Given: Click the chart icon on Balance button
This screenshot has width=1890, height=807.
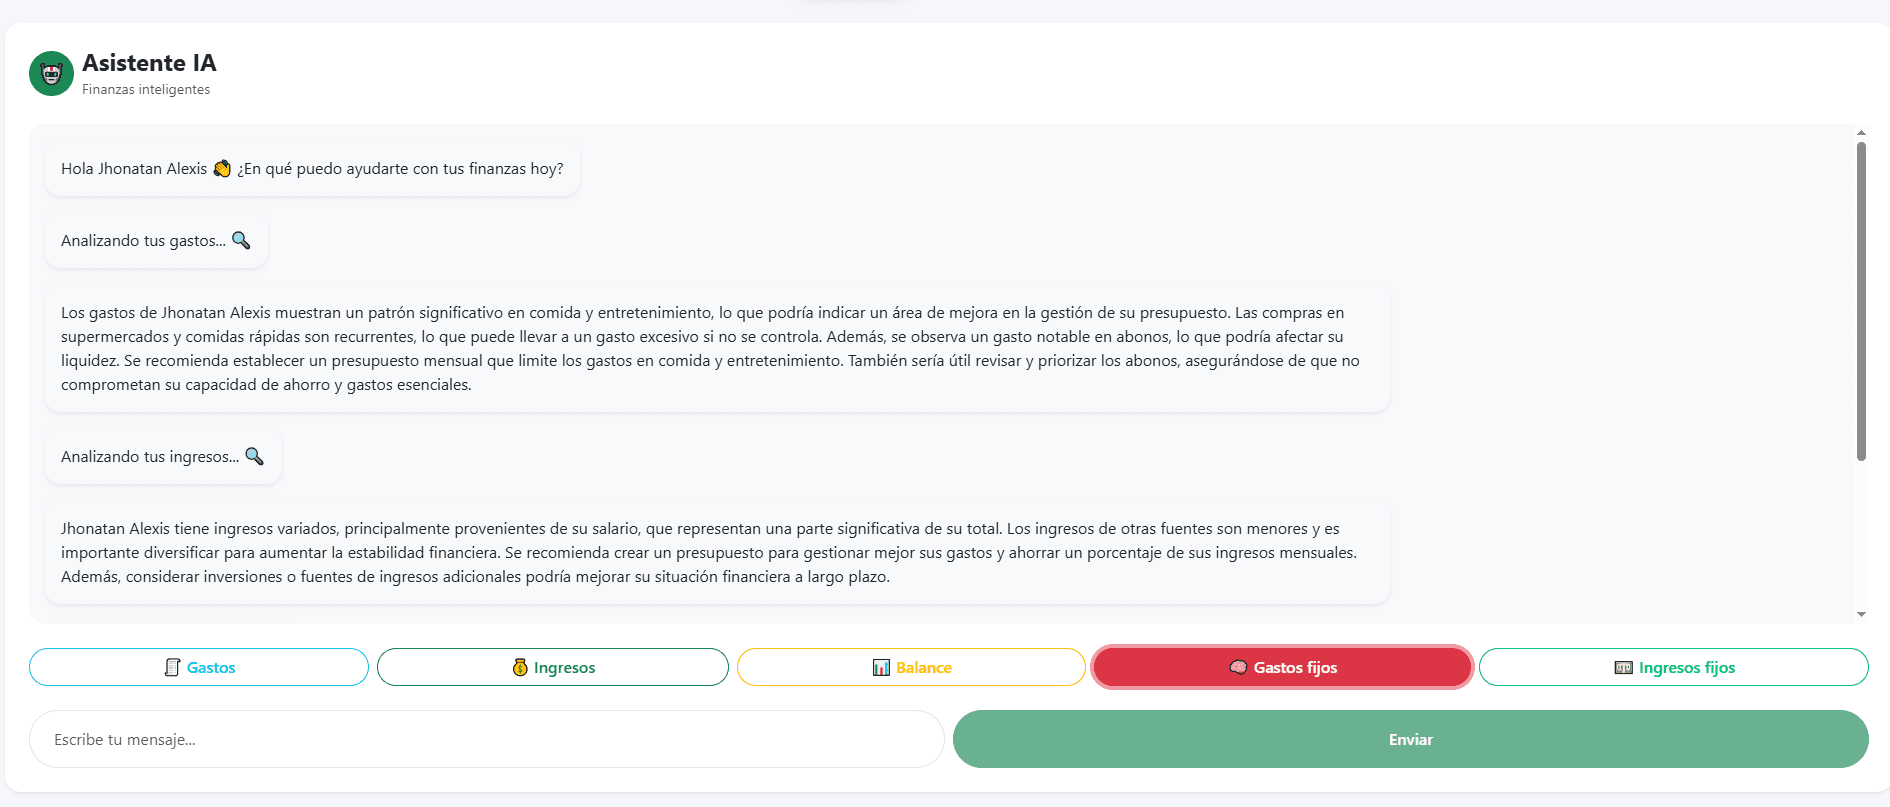Looking at the screenshot, I should click(881, 667).
